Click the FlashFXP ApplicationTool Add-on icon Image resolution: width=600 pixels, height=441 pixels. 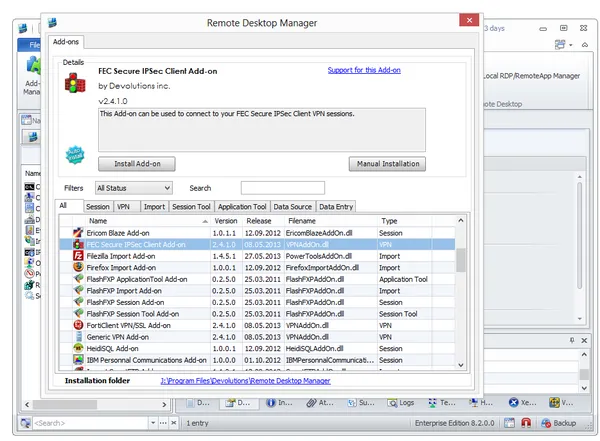78,279
